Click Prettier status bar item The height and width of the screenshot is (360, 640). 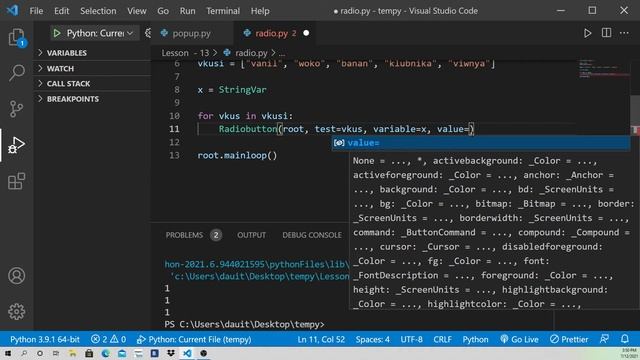click(x=569, y=339)
